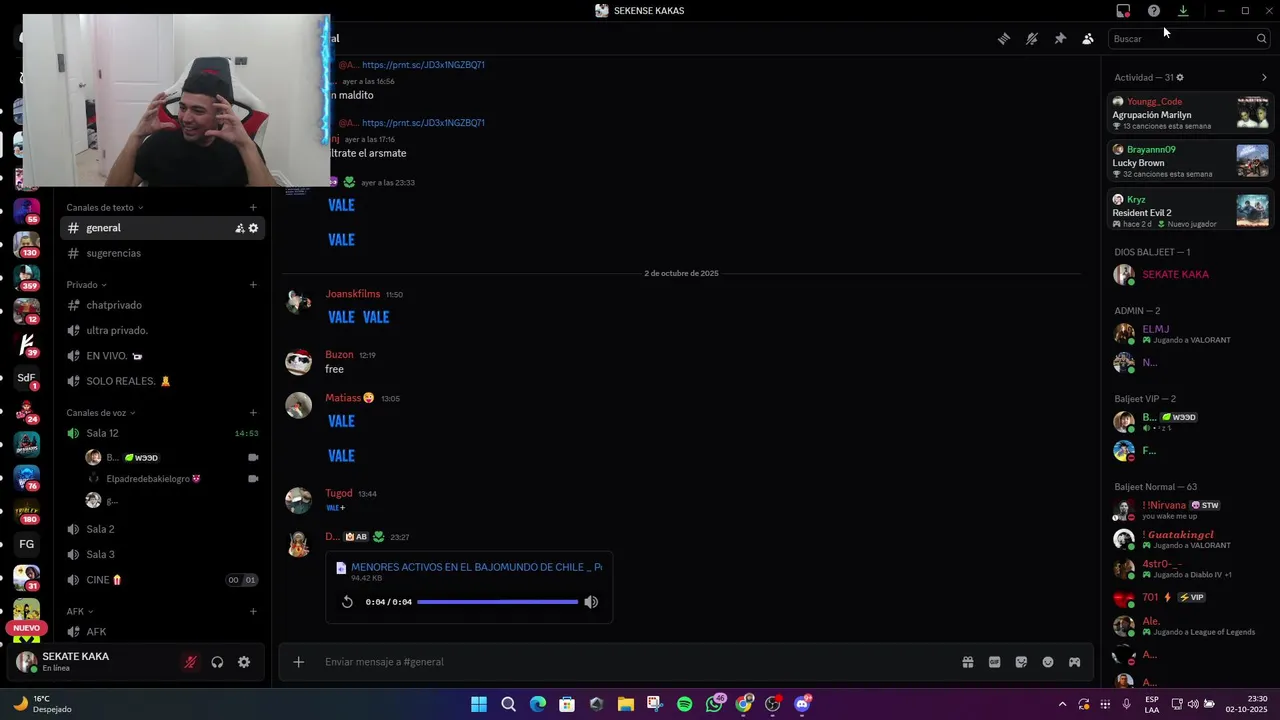
Task: Open the attachment plus button
Action: pyautogui.click(x=298, y=662)
